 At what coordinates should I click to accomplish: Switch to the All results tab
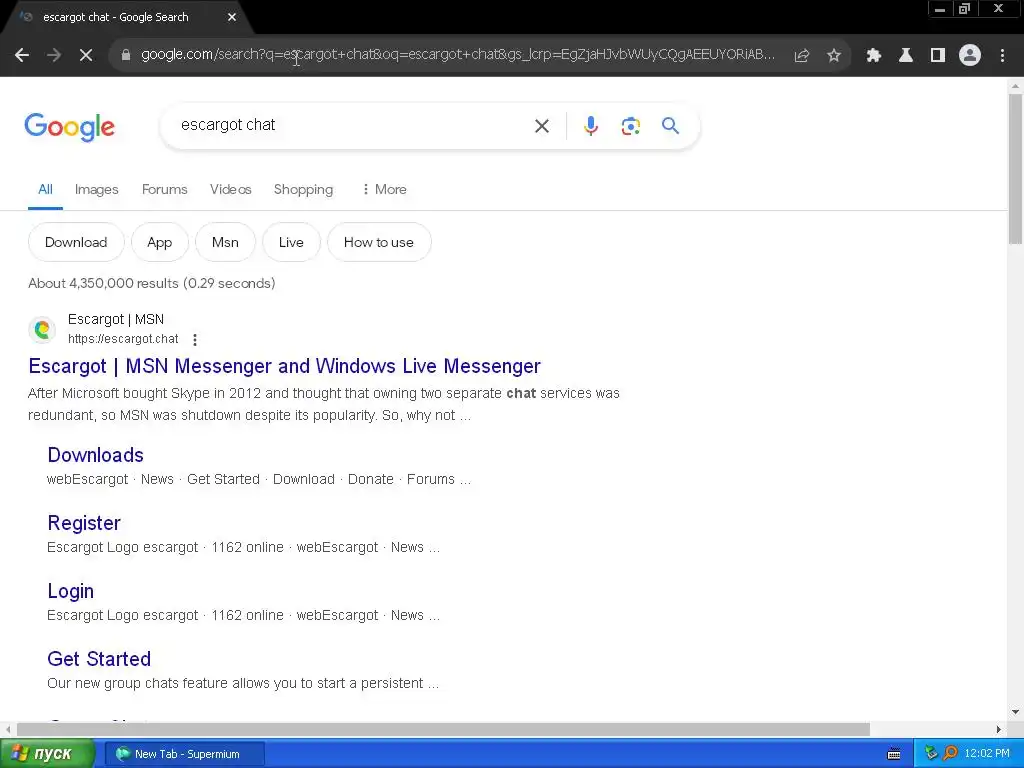pyautogui.click(x=45, y=189)
